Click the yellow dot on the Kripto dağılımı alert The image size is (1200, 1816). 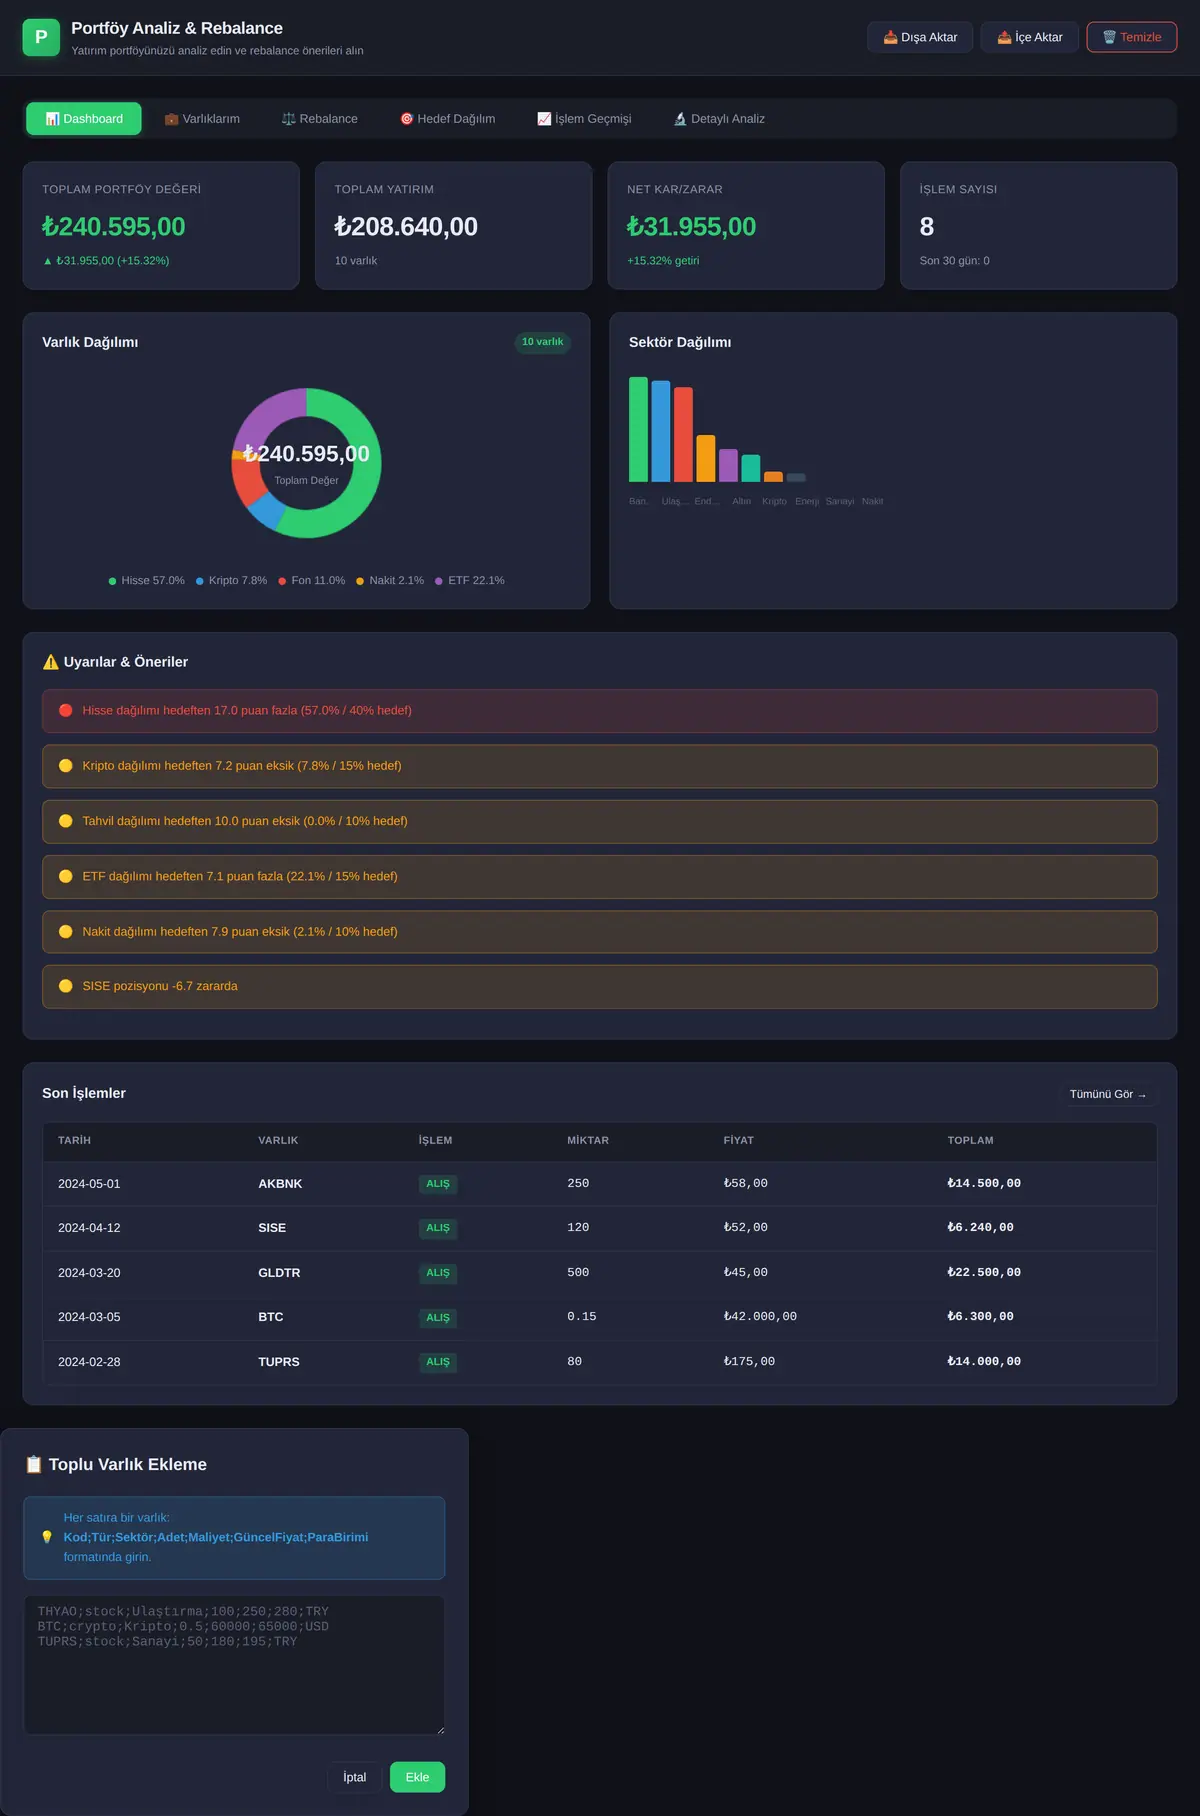tap(66, 766)
